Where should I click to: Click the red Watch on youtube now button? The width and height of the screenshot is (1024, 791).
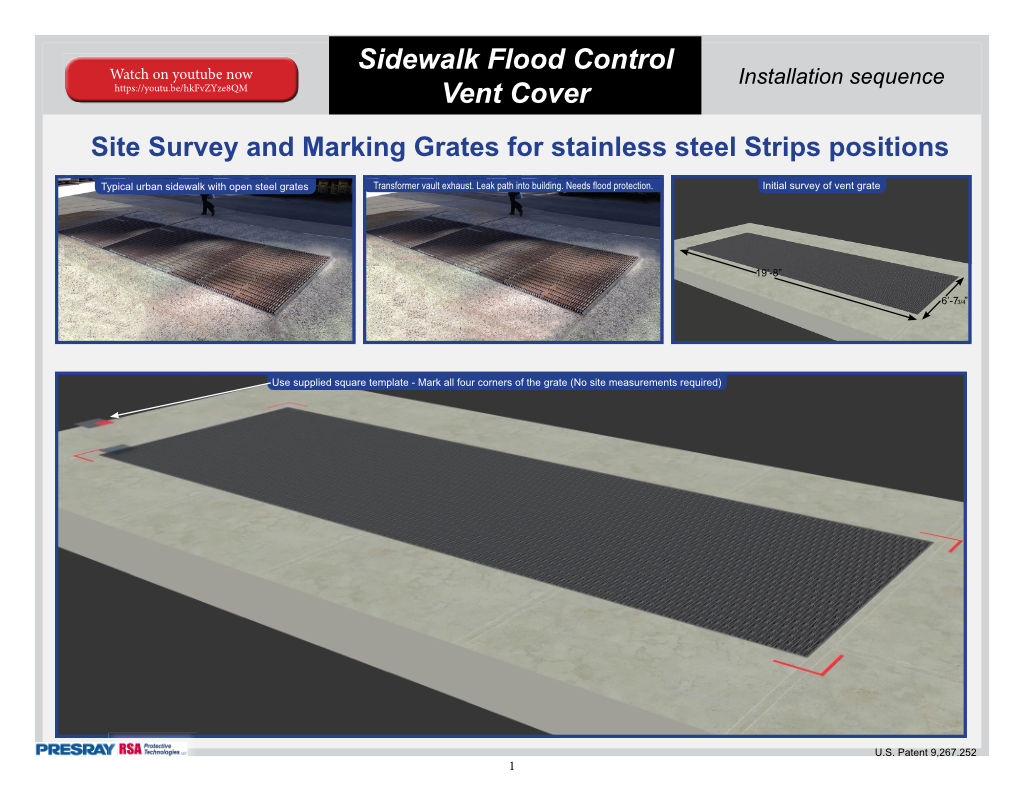tap(182, 80)
